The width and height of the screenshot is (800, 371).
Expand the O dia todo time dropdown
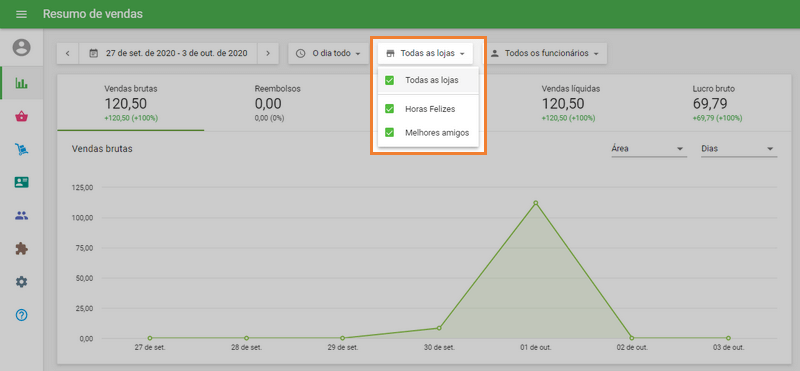click(x=329, y=53)
